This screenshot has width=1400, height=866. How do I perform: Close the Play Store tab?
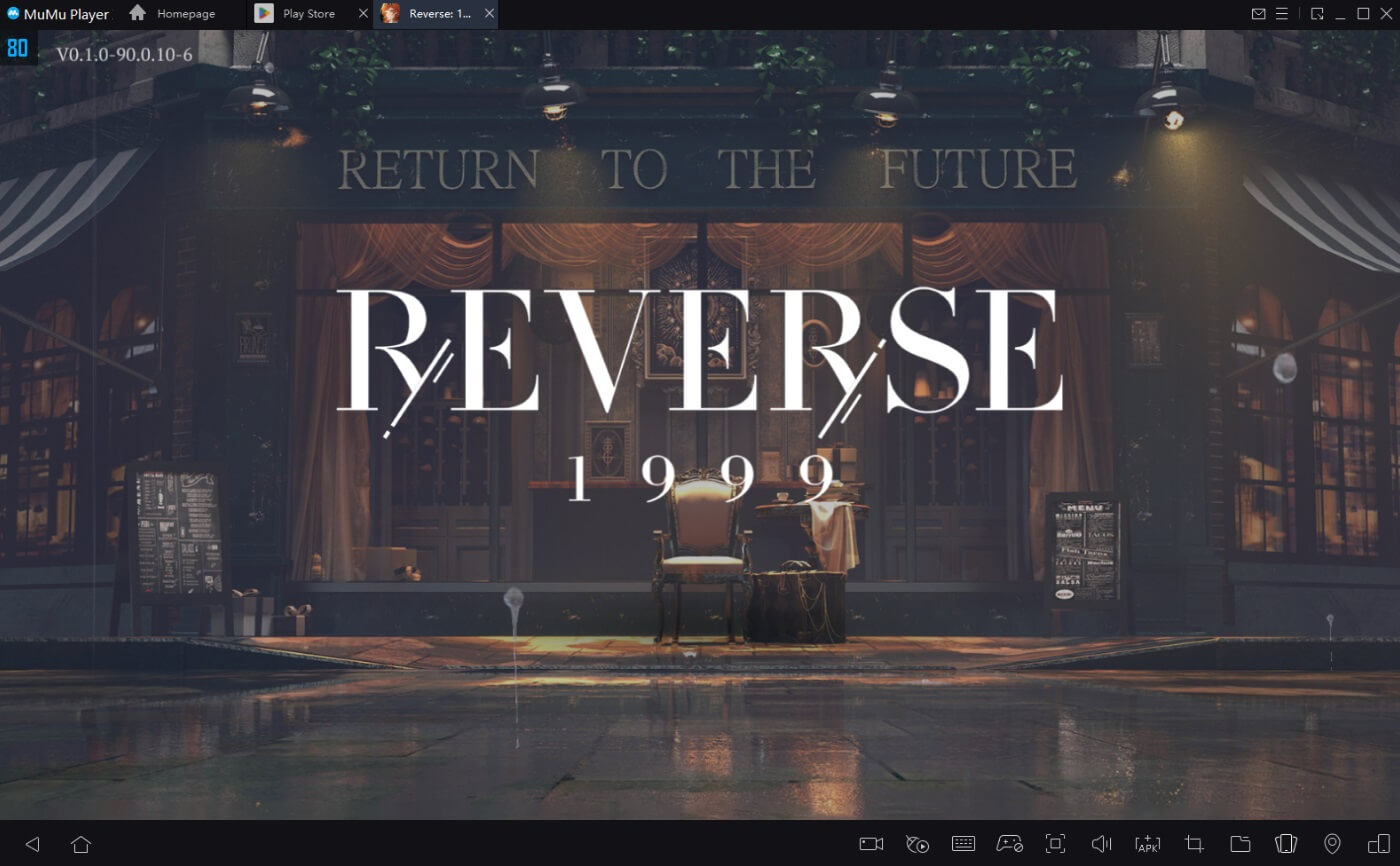tap(363, 14)
